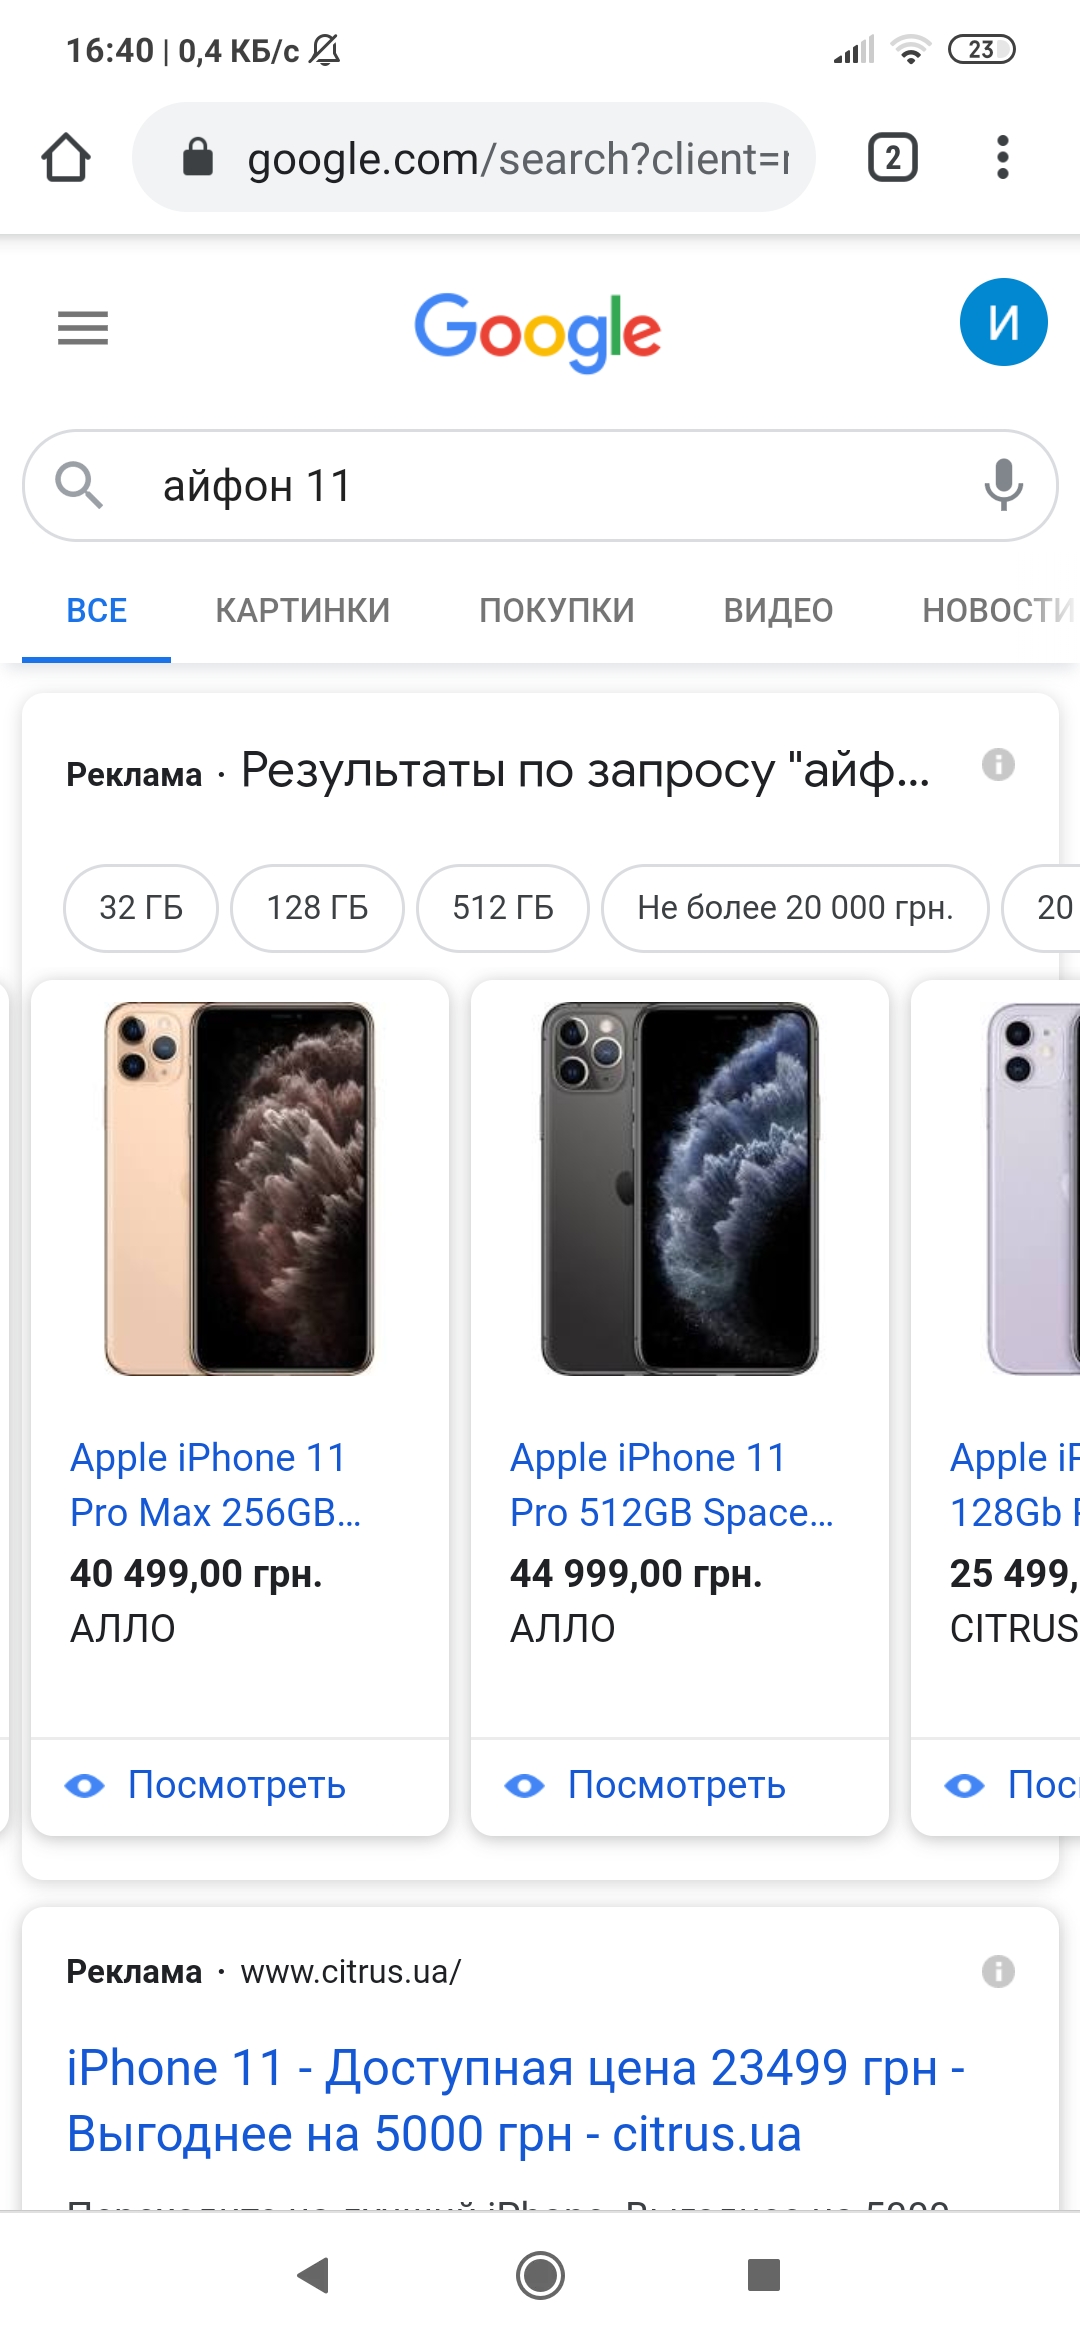Start voice search with the microphone
Image resolution: width=1080 pixels, height=2340 pixels.
tap(1003, 486)
